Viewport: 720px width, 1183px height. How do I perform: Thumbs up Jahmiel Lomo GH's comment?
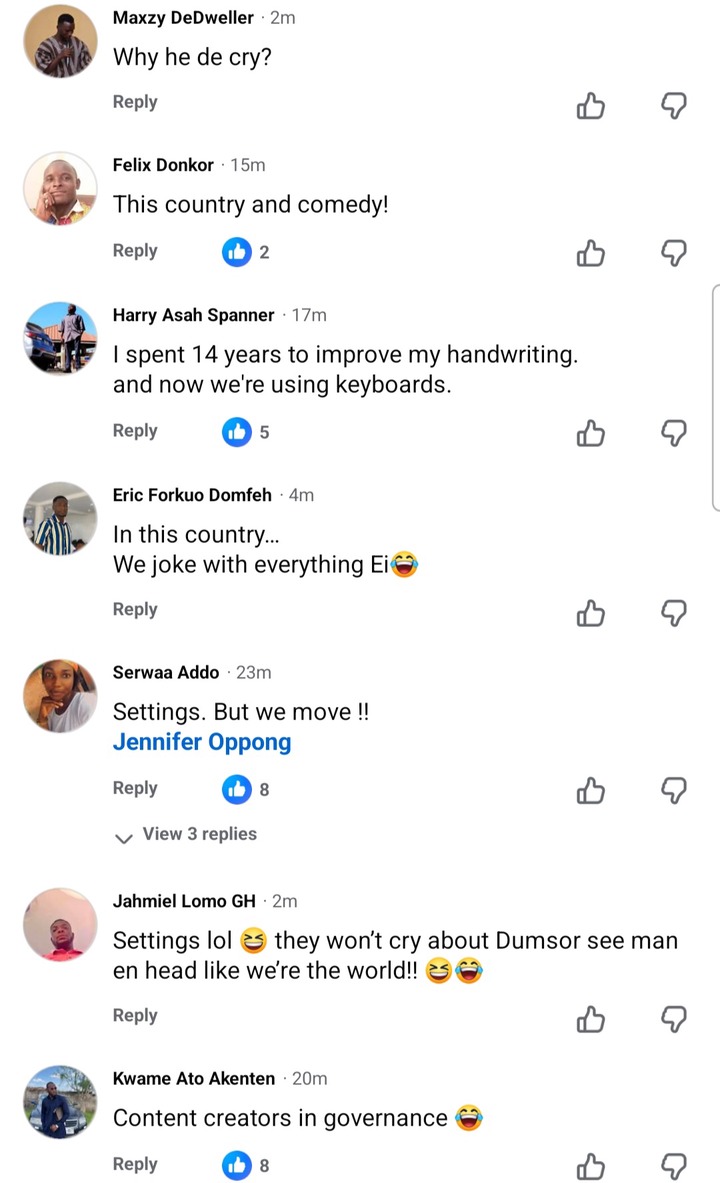(591, 1018)
